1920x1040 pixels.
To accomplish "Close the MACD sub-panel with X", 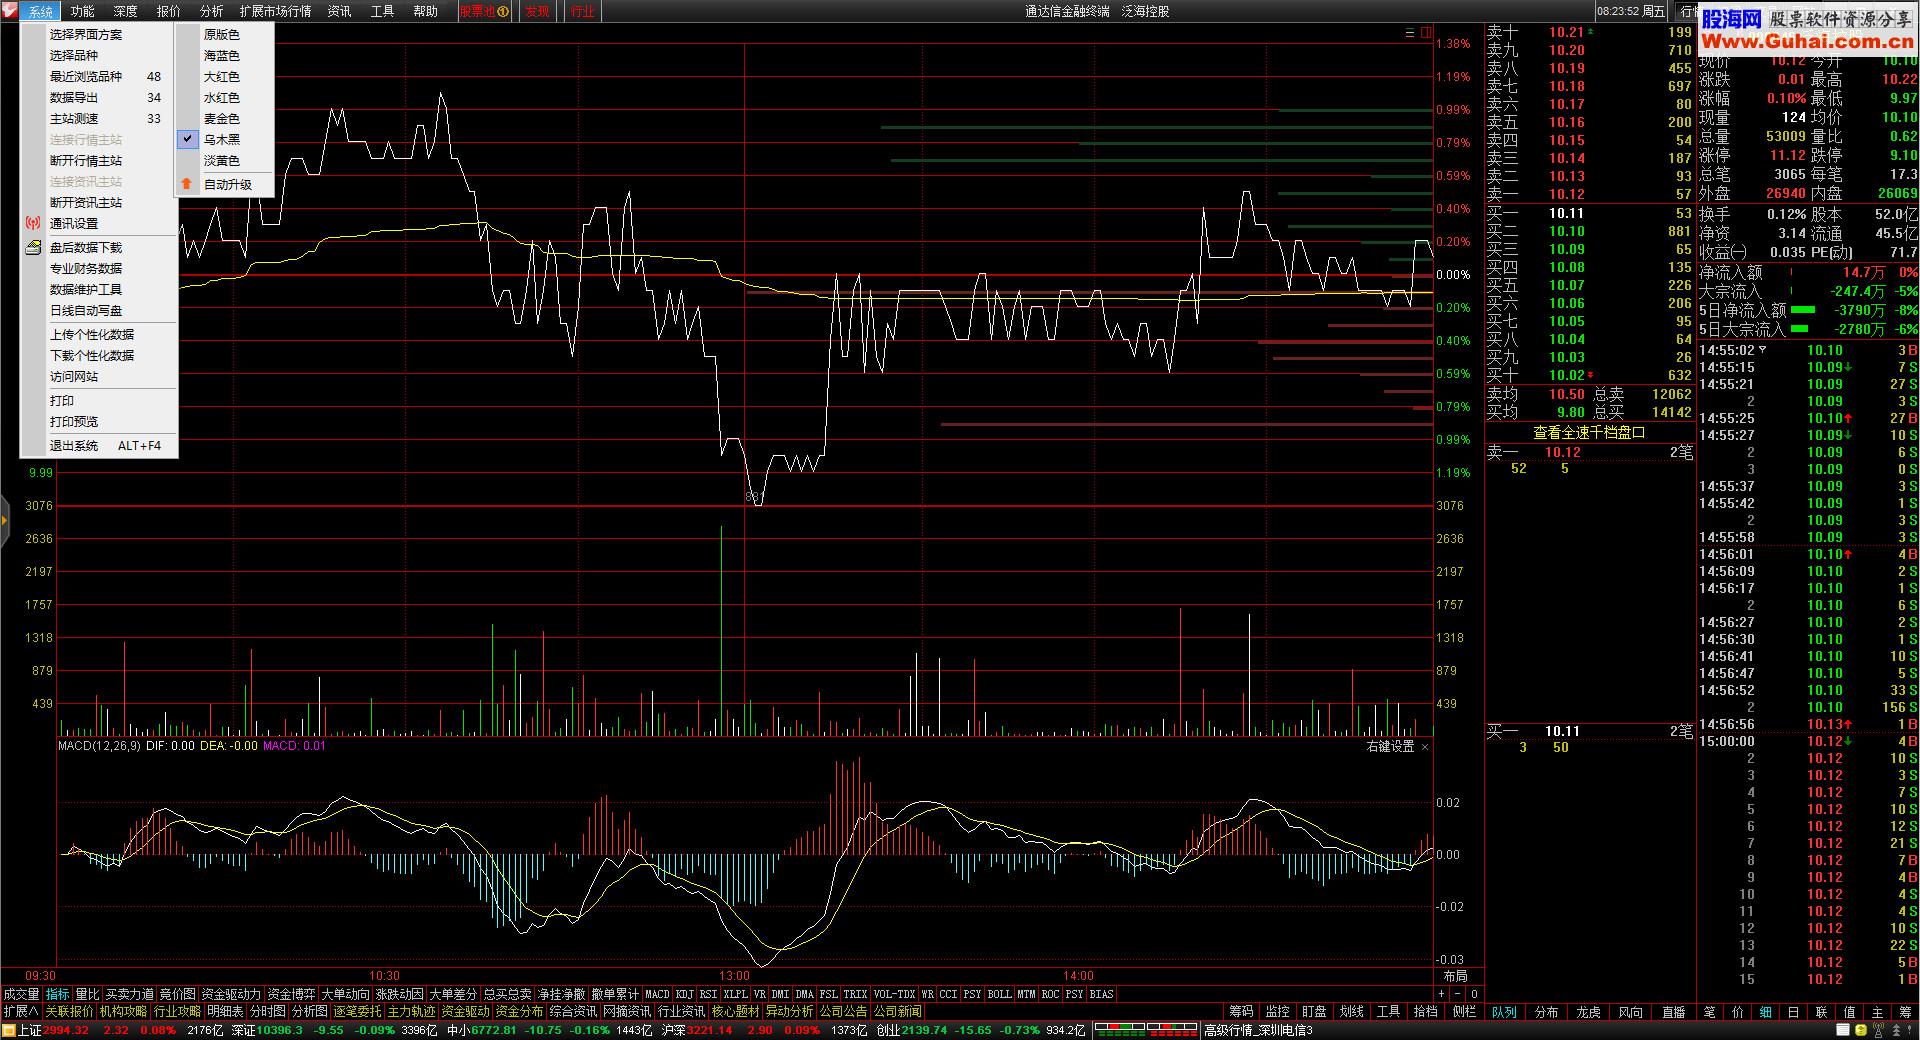I will [1425, 747].
